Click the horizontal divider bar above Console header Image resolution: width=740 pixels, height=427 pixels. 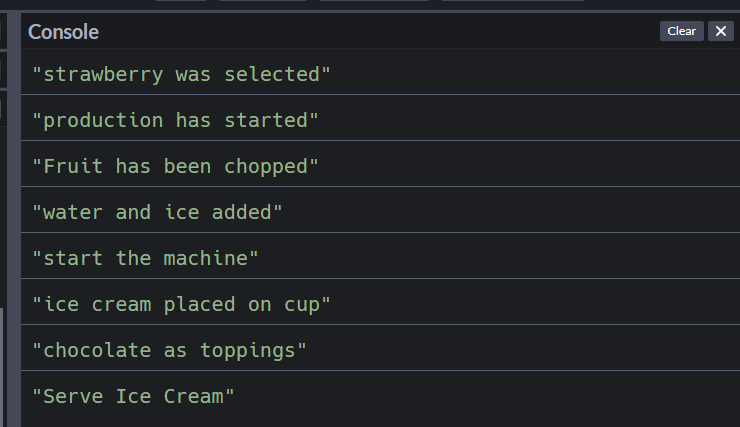pyautogui.click(x=370, y=11)
